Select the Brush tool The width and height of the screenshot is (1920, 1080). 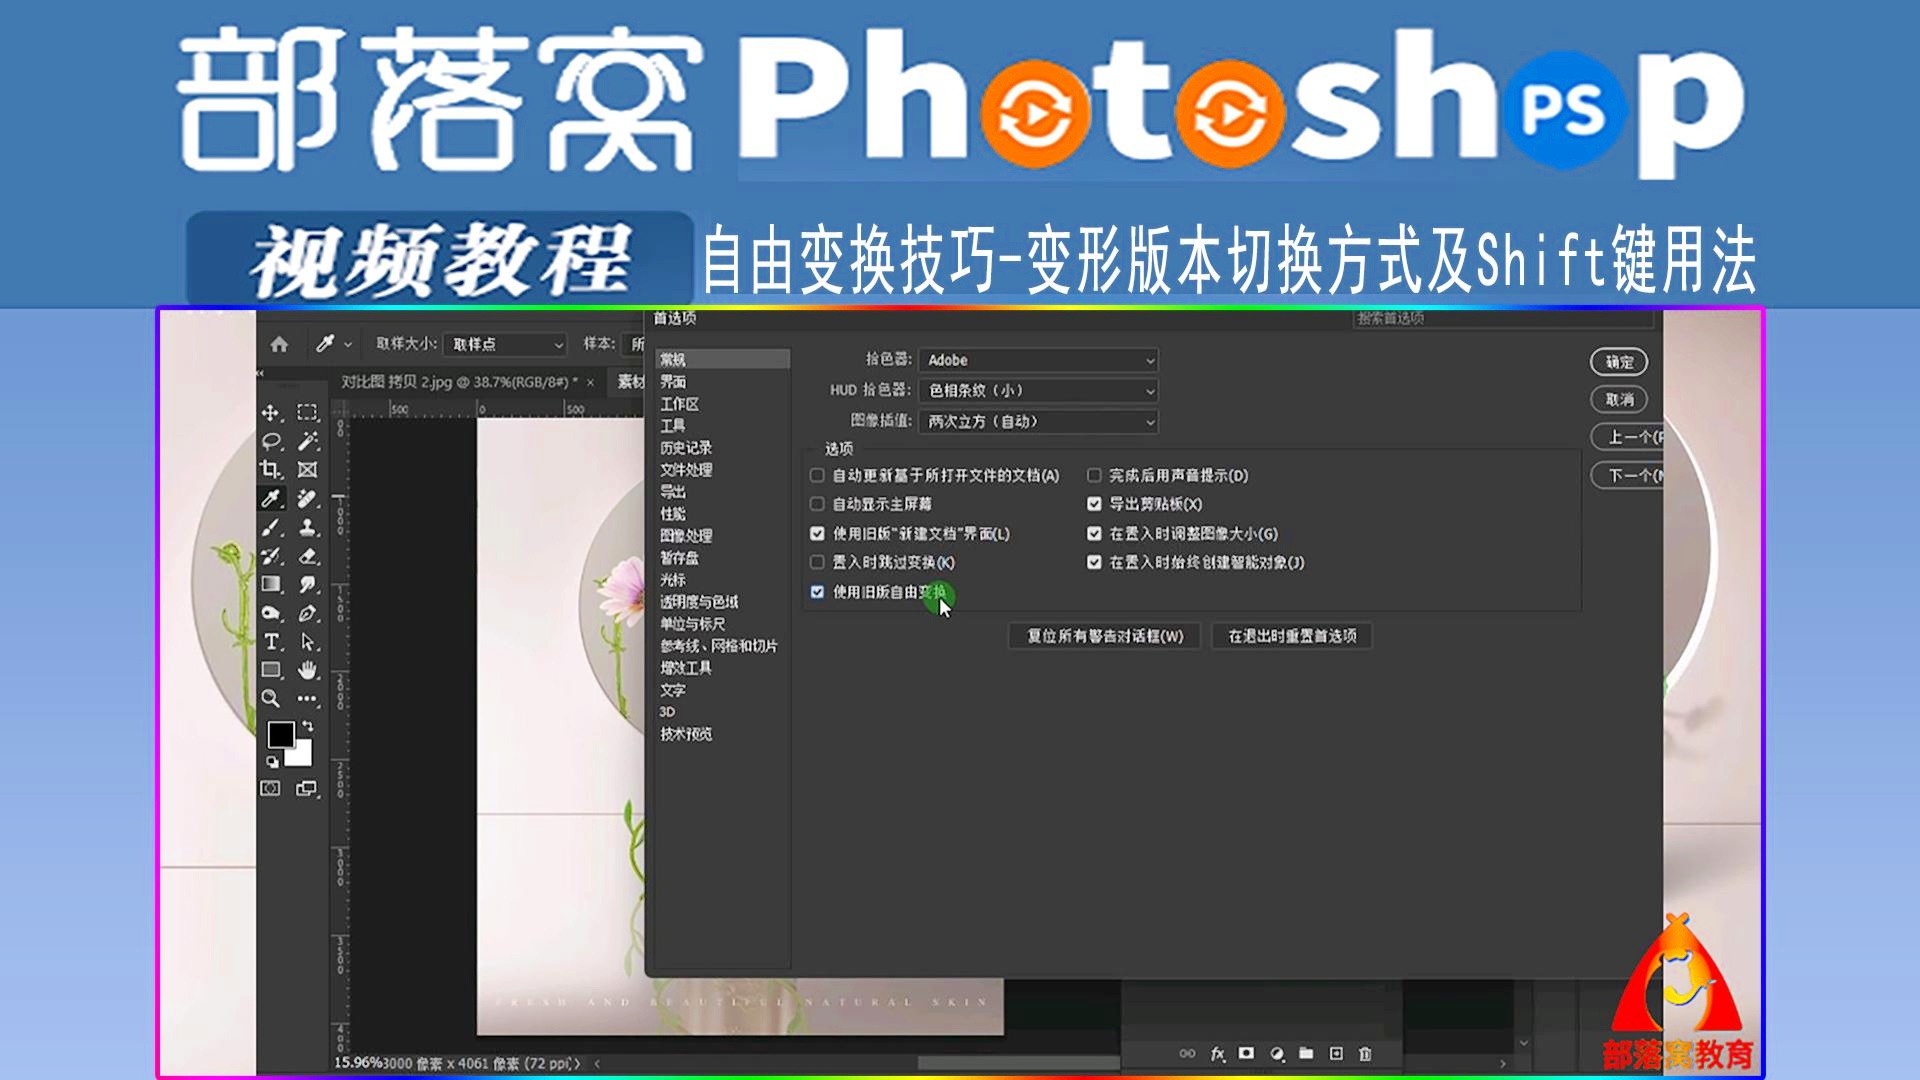[x=270, y=527]
